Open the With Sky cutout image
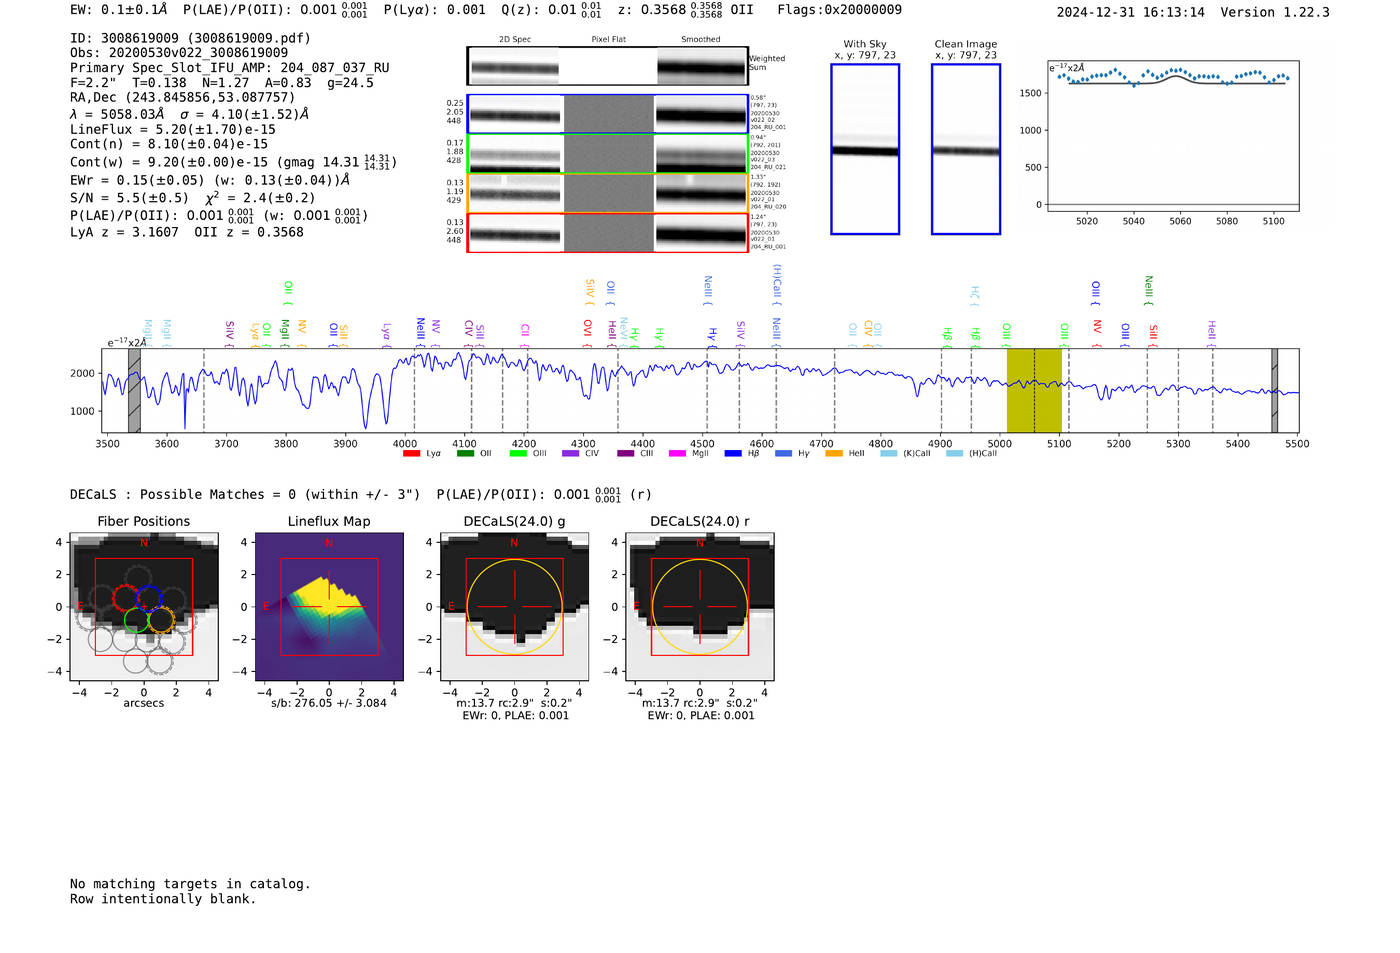The image size is (1400, 953). [865, 149]
